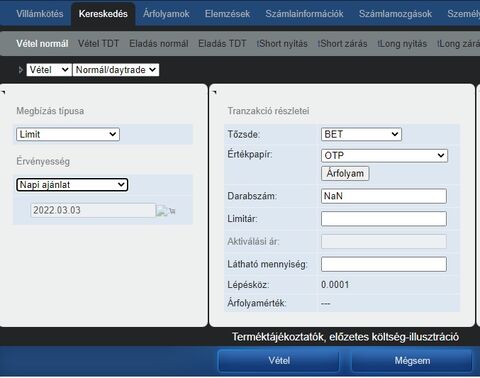This screenshot has height=378, width=480.
Task: Open the calendar icon beside the date
Action: (166, 211)
